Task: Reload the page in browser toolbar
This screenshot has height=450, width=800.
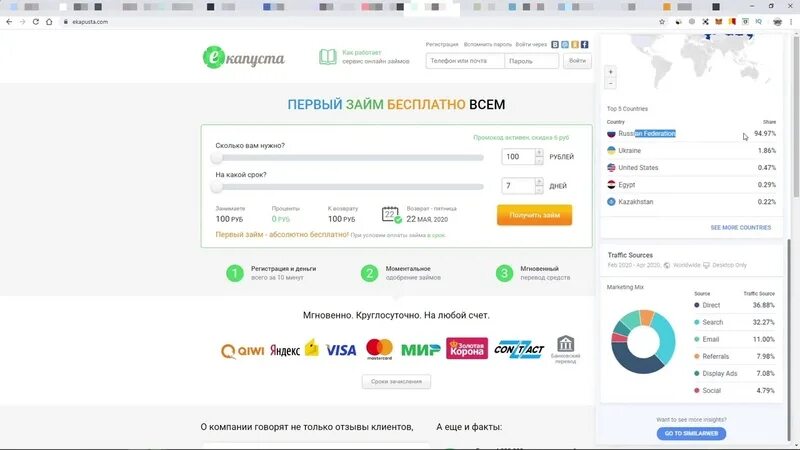Action: 36,22
